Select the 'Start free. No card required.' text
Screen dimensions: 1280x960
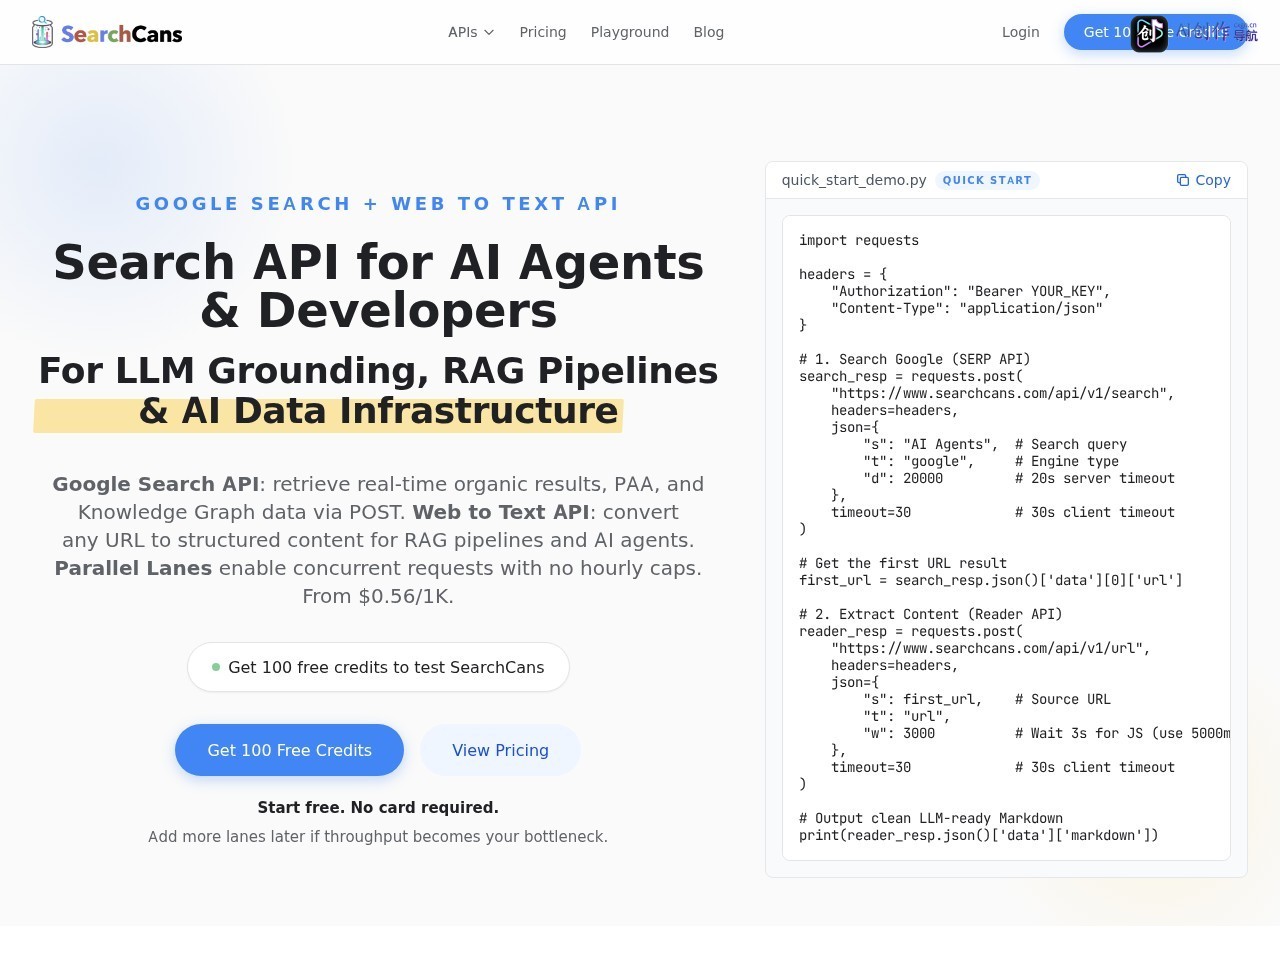(378, 807)
